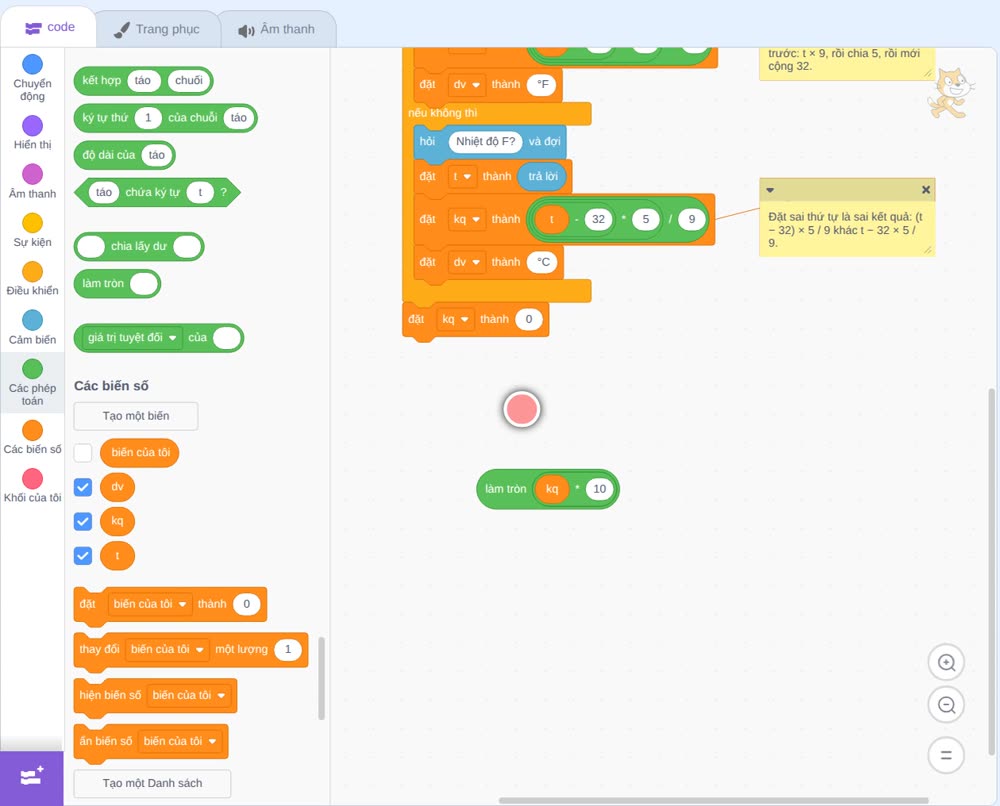Open variable dropdown in 'hiện biến số' block
Image resolution: width=1000 pixels, height=806 pixels.
[x=189, y=695]
